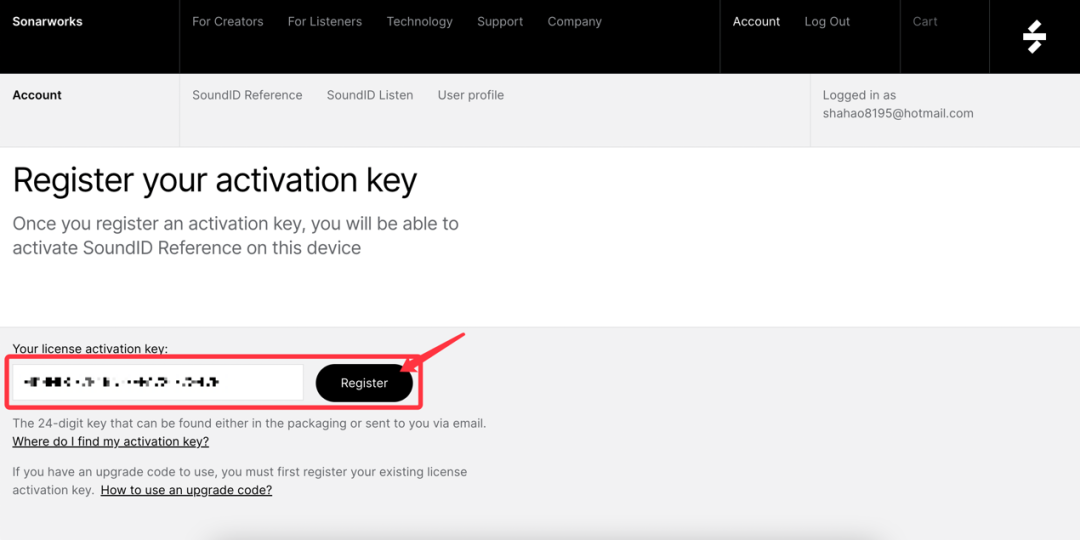Click the logged-in email address shahao8195@hotmail.com
Image resolution: width=1080 pixels, height=540 pixels.
pyautogui.click(x=898, y=114)
